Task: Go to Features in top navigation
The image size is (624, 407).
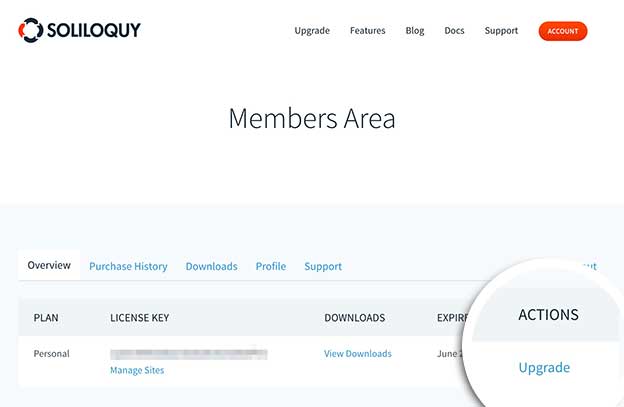Action: coord(367,31)
